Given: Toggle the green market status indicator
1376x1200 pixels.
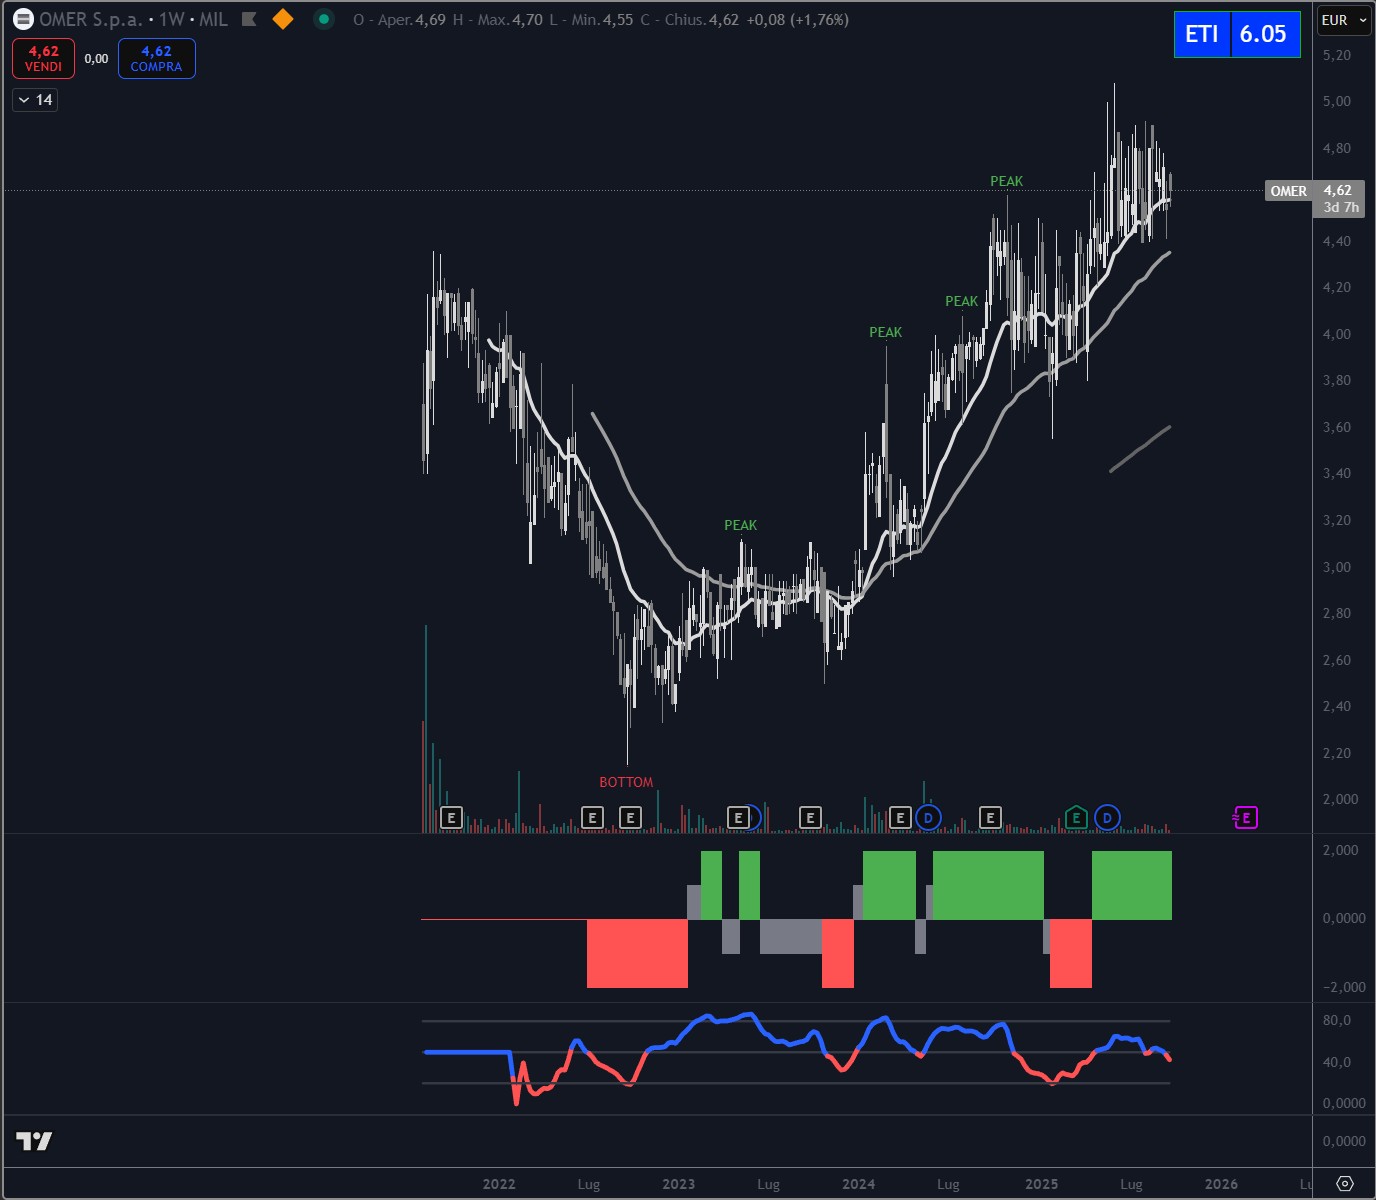Looking at the screenshot, I should (323, 19).
